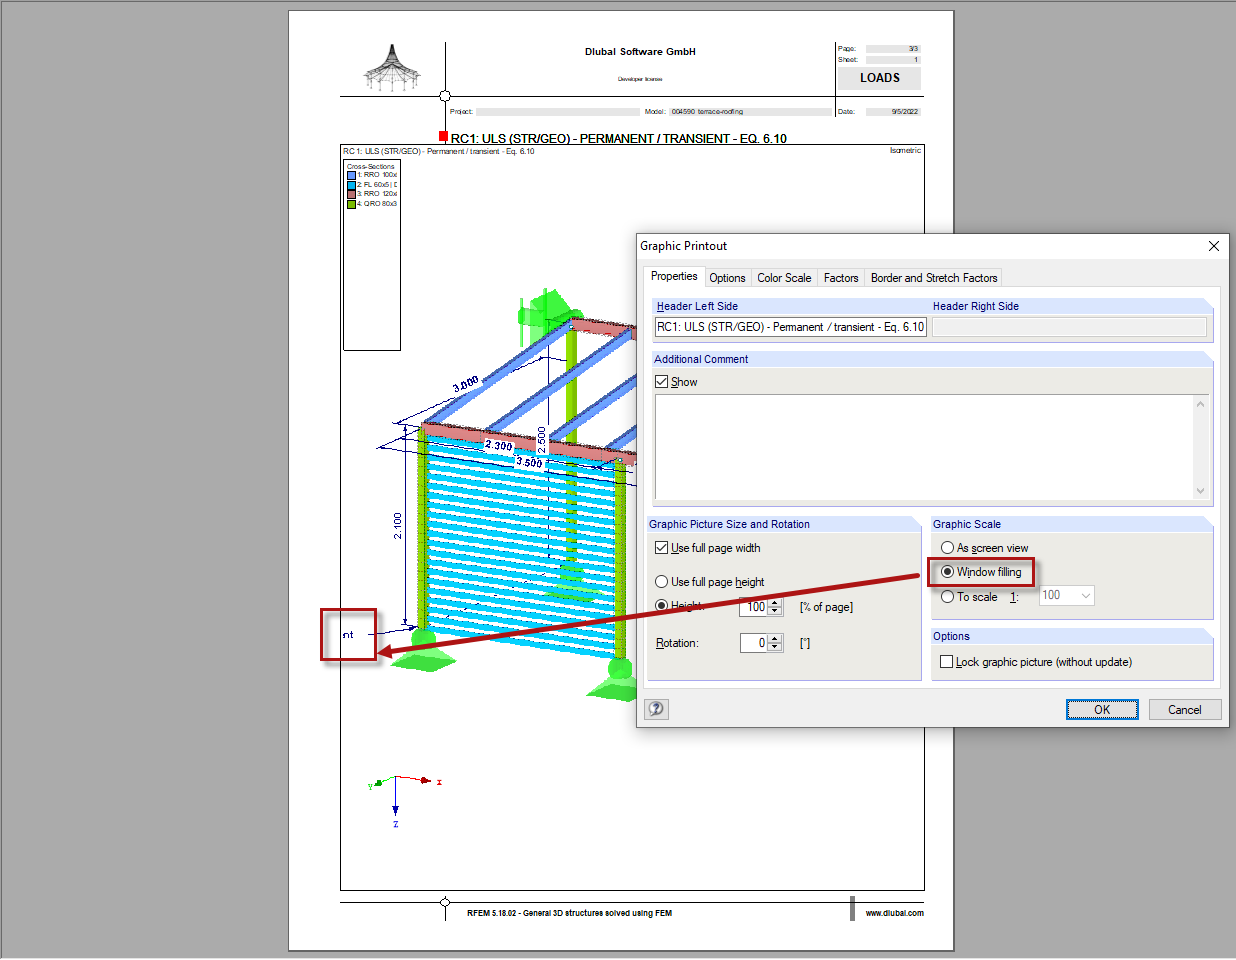Click the RFEM 5.18.02 footer text

point(569,913)
